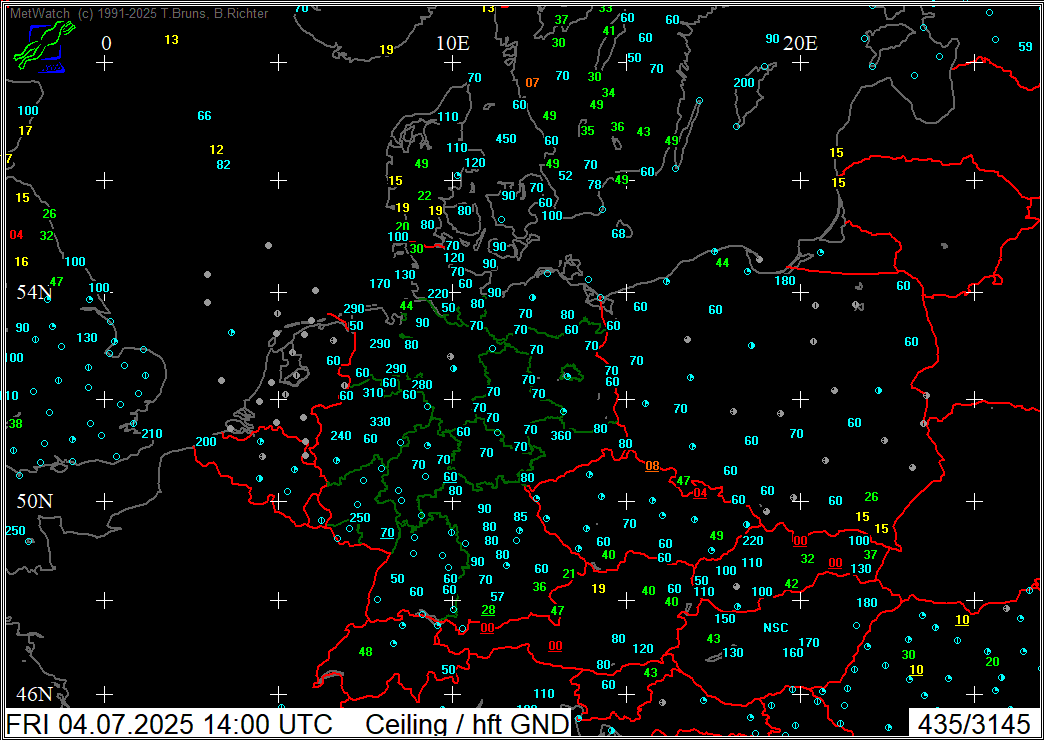Click the 46N latitude label
This screenshot has height=740, width=1044.
(x=35, y=694)
